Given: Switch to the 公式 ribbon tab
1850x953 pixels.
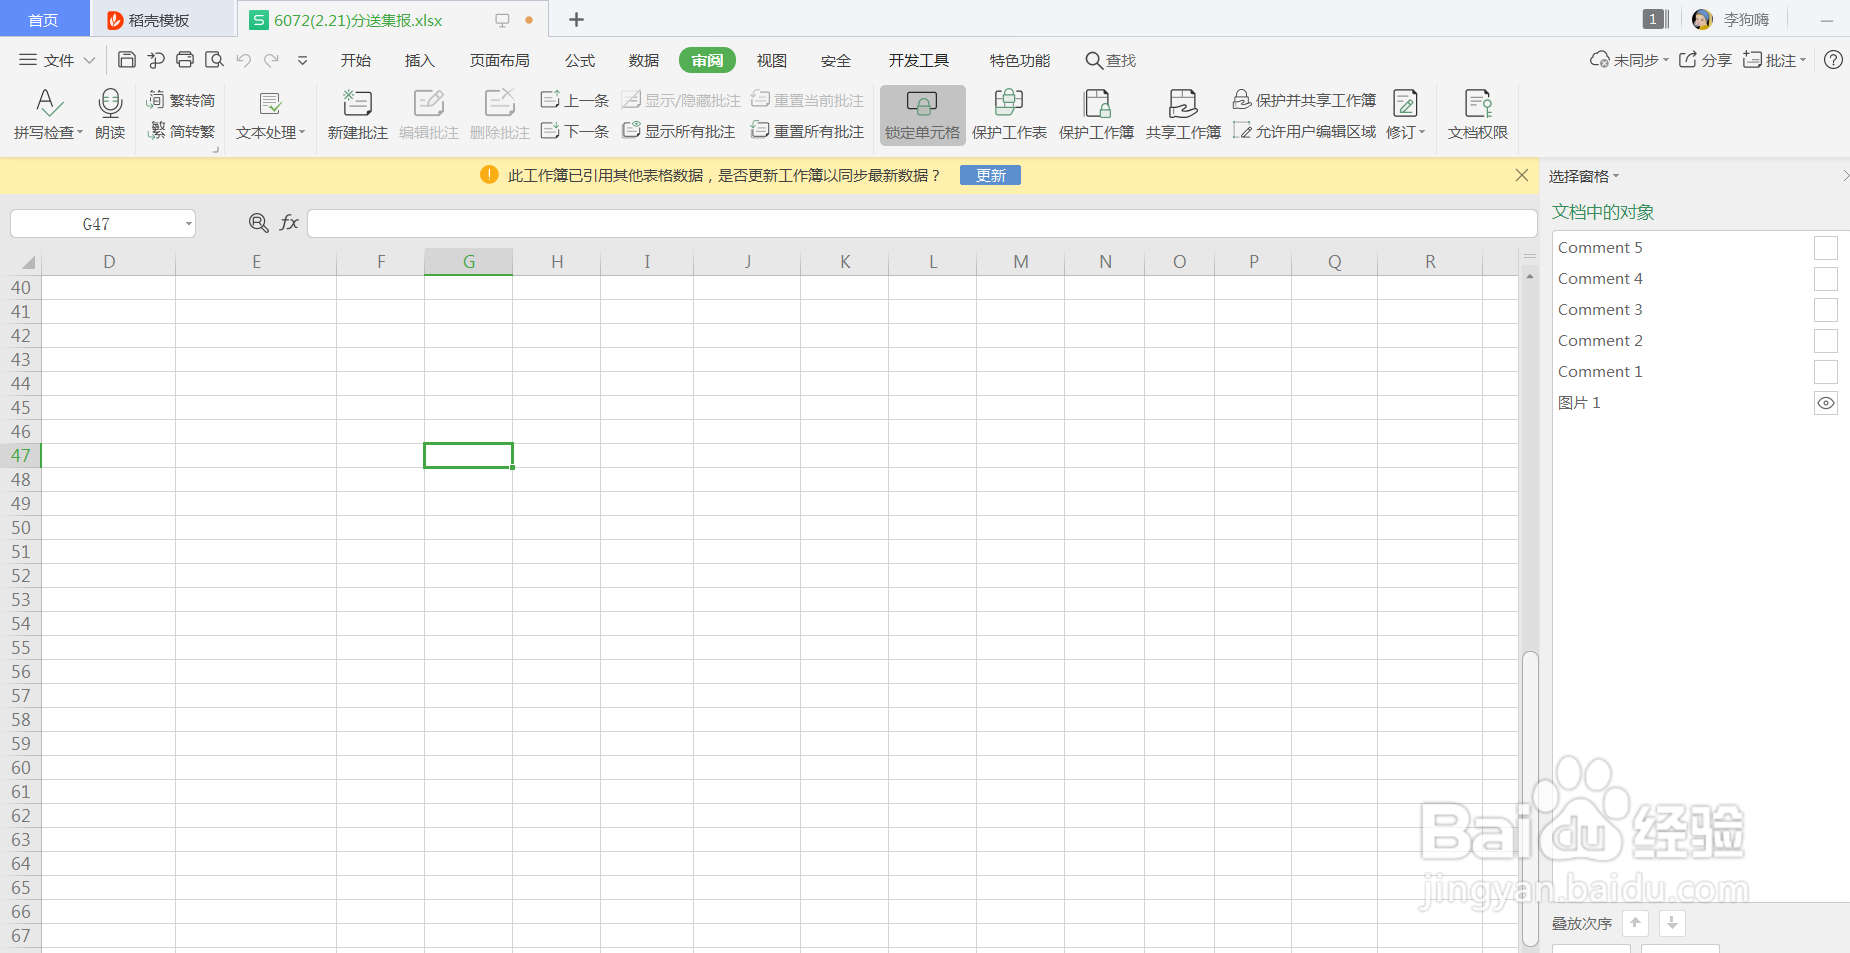Looking at the screenshot, I should click(579, 60).
